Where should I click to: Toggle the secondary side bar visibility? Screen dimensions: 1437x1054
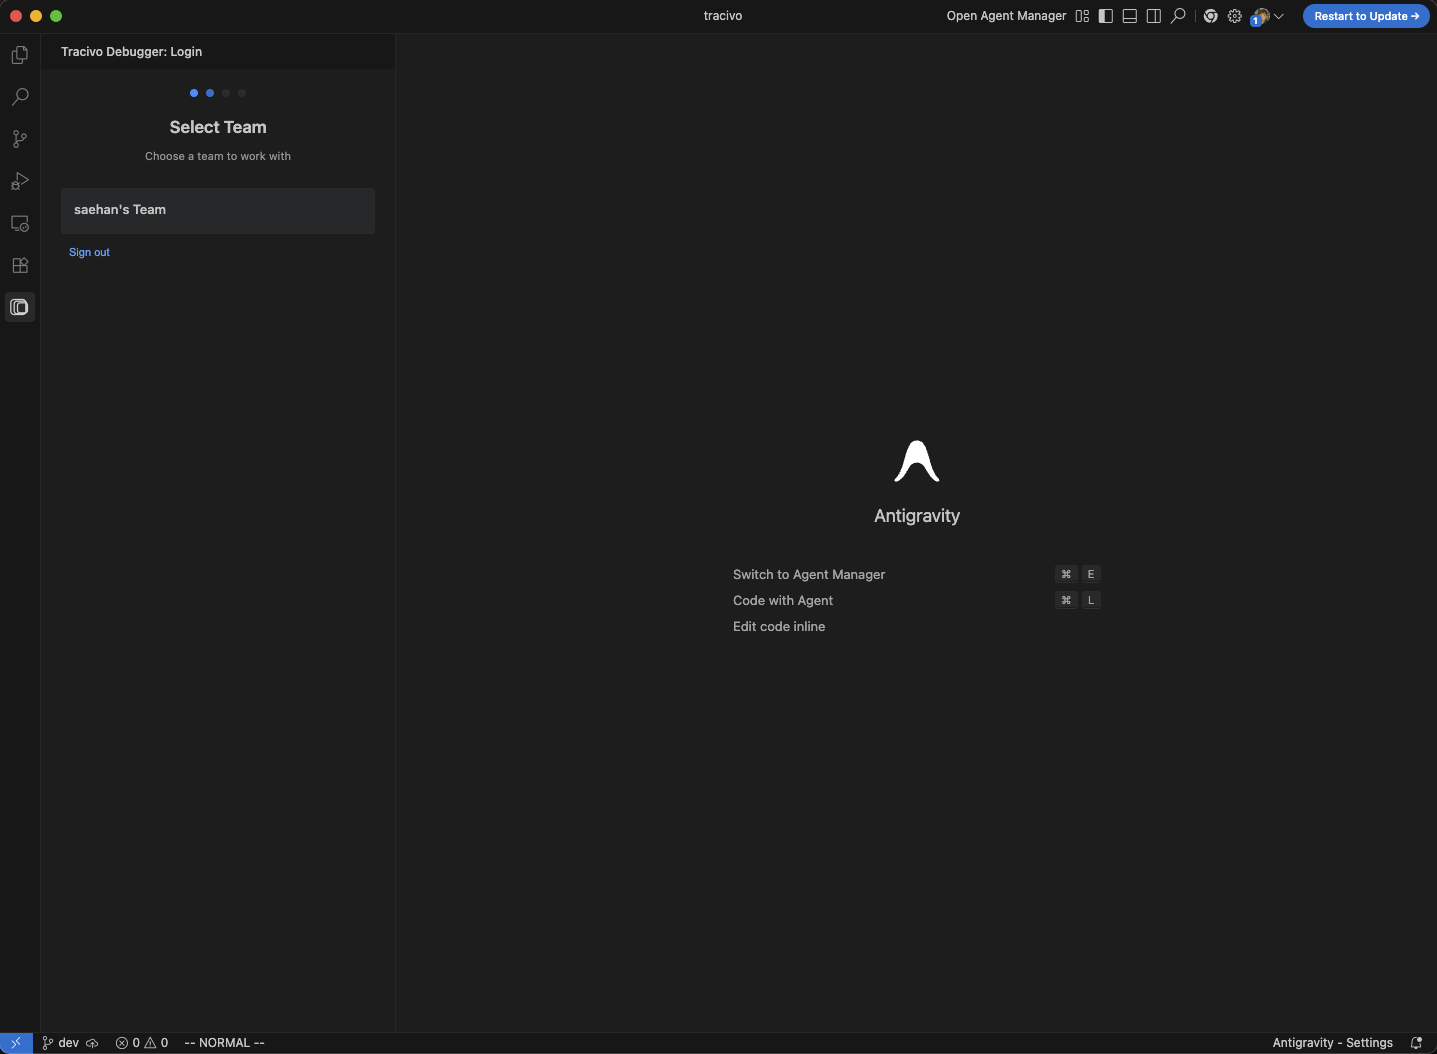pos(1154,16)
